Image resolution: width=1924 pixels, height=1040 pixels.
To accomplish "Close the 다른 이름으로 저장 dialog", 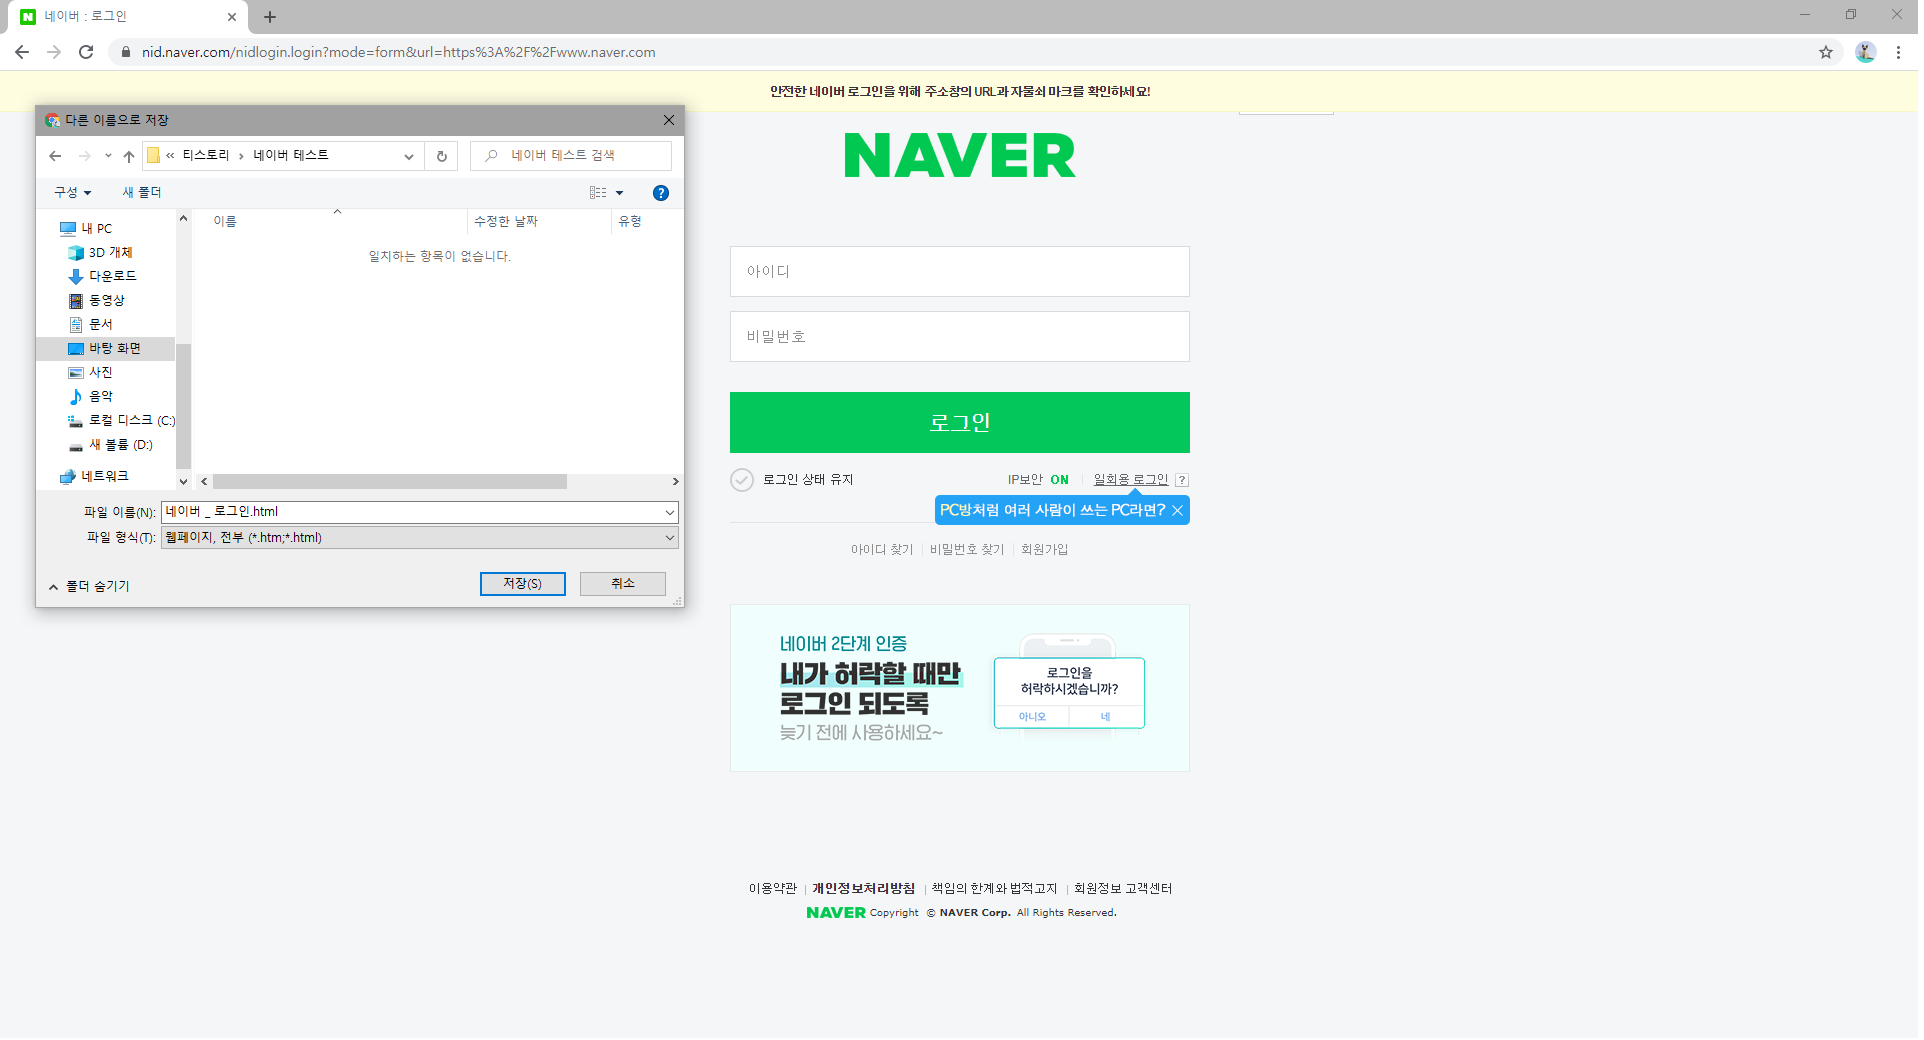I will coord(669,120).
